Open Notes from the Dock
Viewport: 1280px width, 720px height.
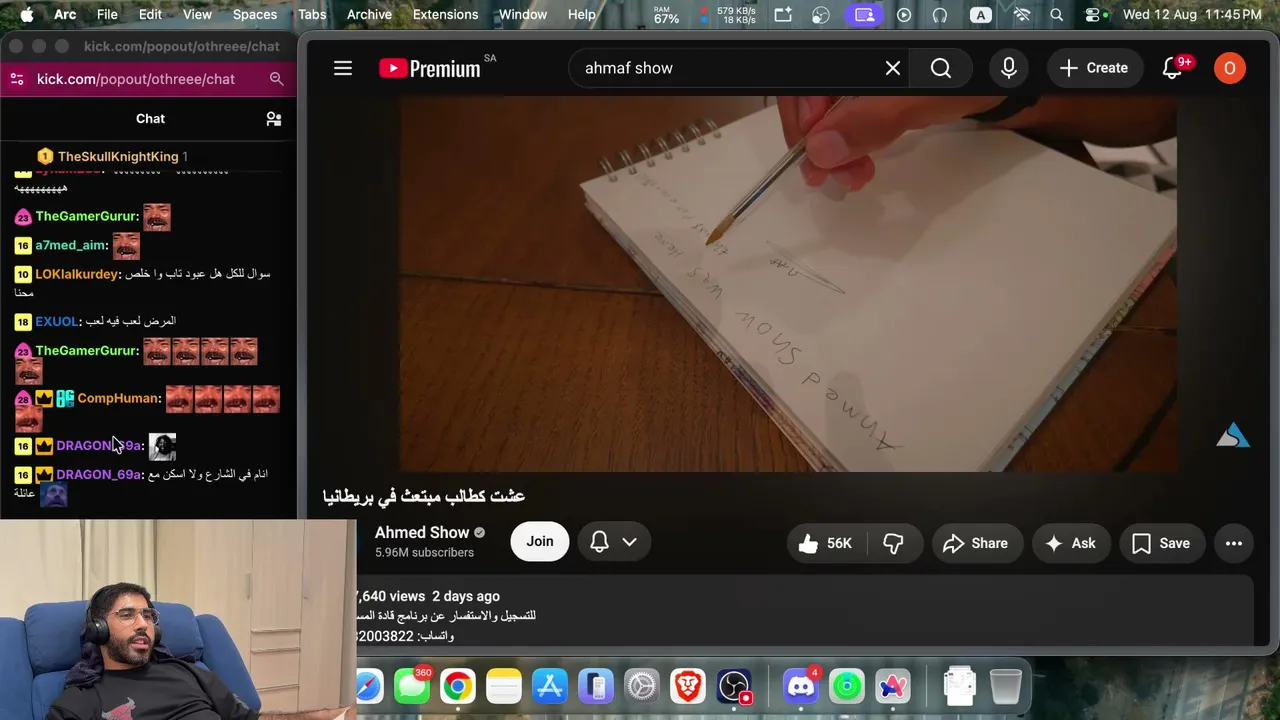(x=504, y=686)
